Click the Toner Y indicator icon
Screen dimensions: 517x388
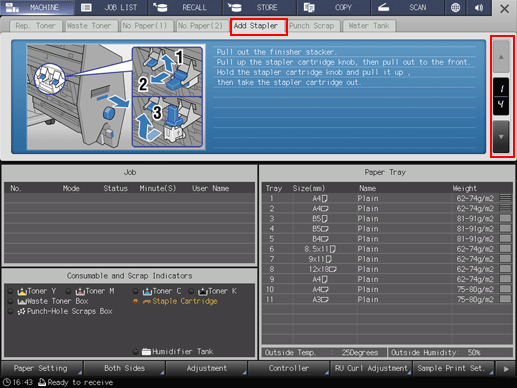pyautogui.click(x=22, y=291)
